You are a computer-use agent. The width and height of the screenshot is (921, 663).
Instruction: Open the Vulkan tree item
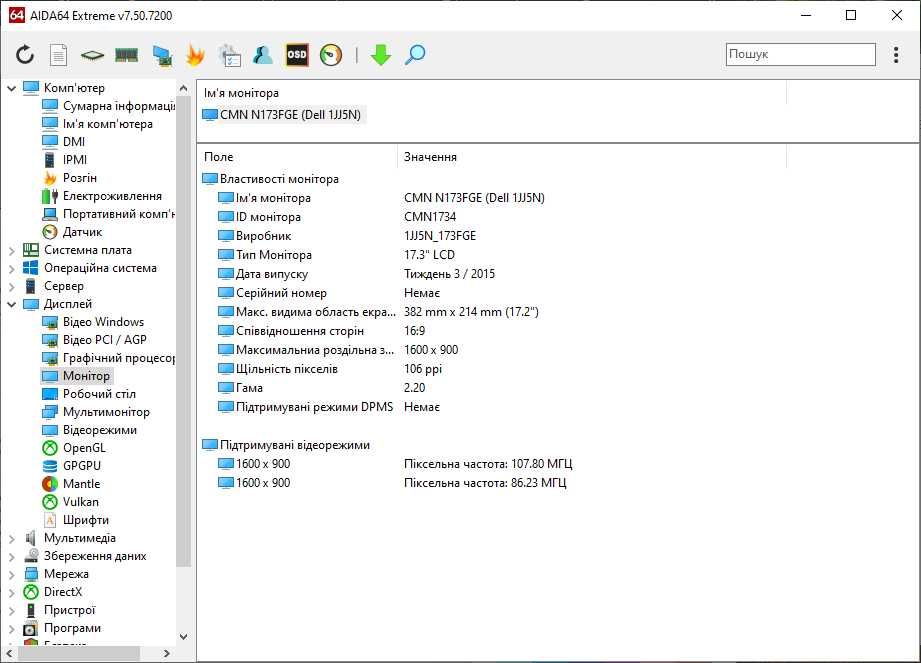coord(70,502)
